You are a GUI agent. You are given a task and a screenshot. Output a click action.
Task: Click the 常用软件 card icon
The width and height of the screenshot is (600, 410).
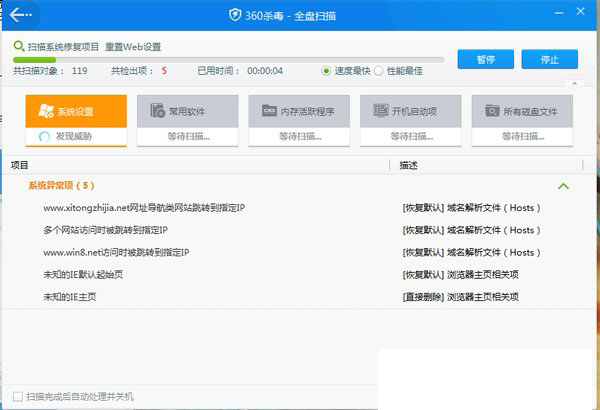tap(157, 110)
